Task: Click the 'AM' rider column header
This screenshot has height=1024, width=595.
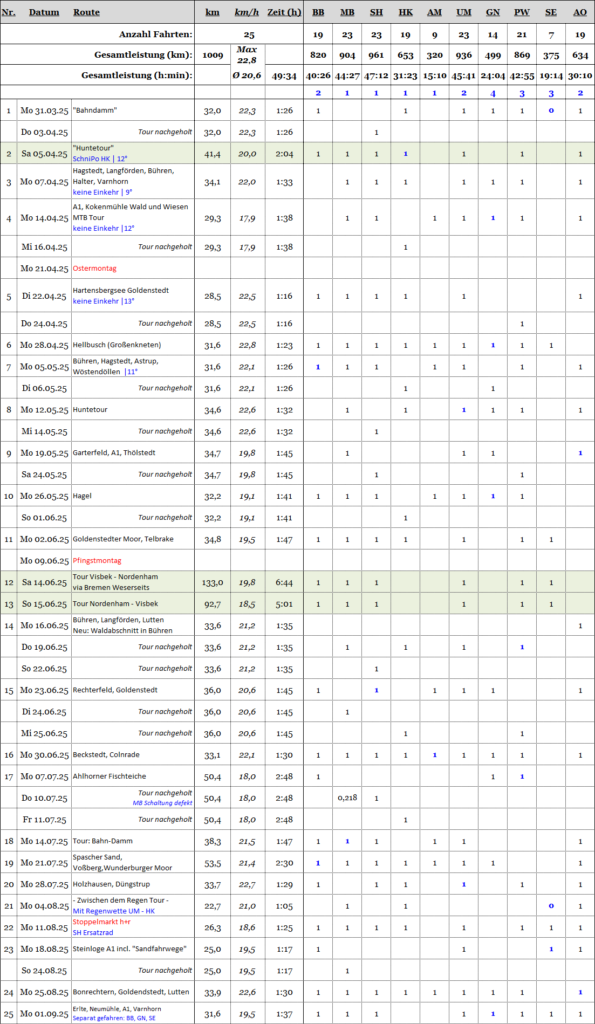Action: coord(434,12)
